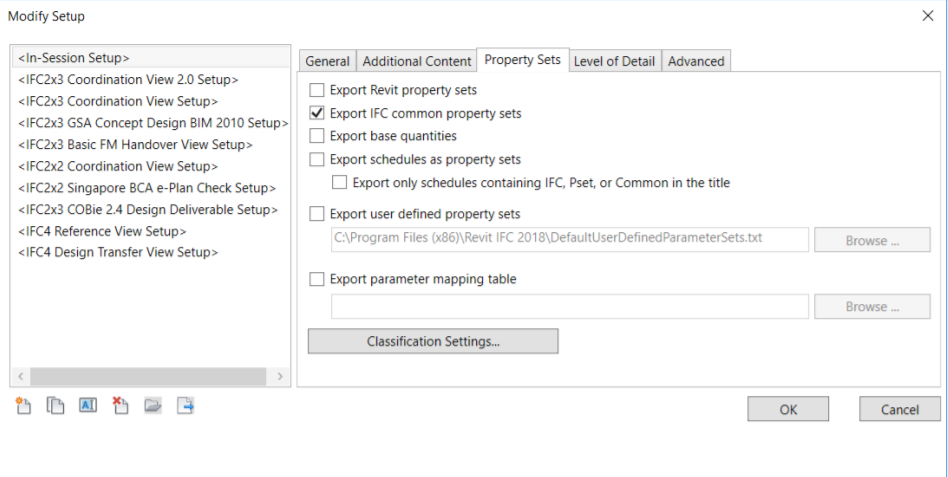The height and width of the screenshot is (477, 948).
Task: Go to the Level of Detail tab
Action: coord(614,61)
